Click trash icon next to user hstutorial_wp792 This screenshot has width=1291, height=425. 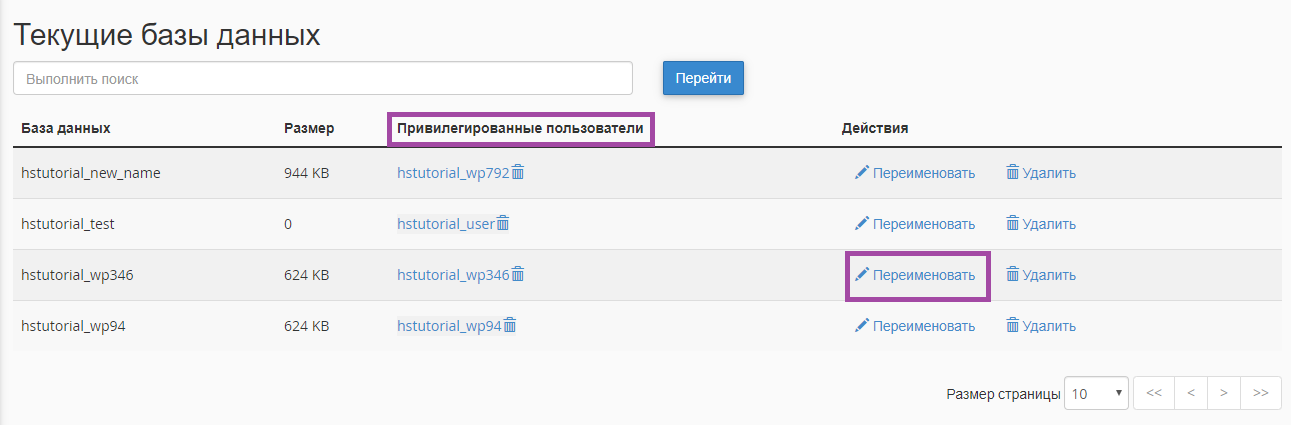point(518,172)
